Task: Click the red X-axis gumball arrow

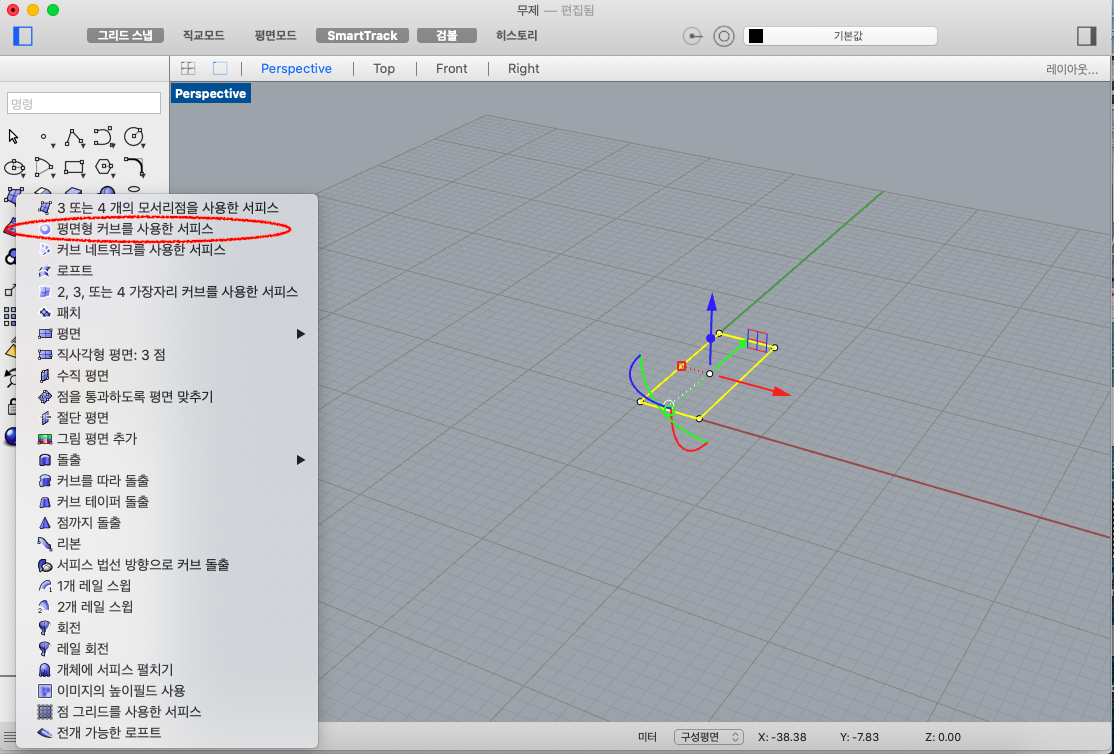Action: [781, 391]
